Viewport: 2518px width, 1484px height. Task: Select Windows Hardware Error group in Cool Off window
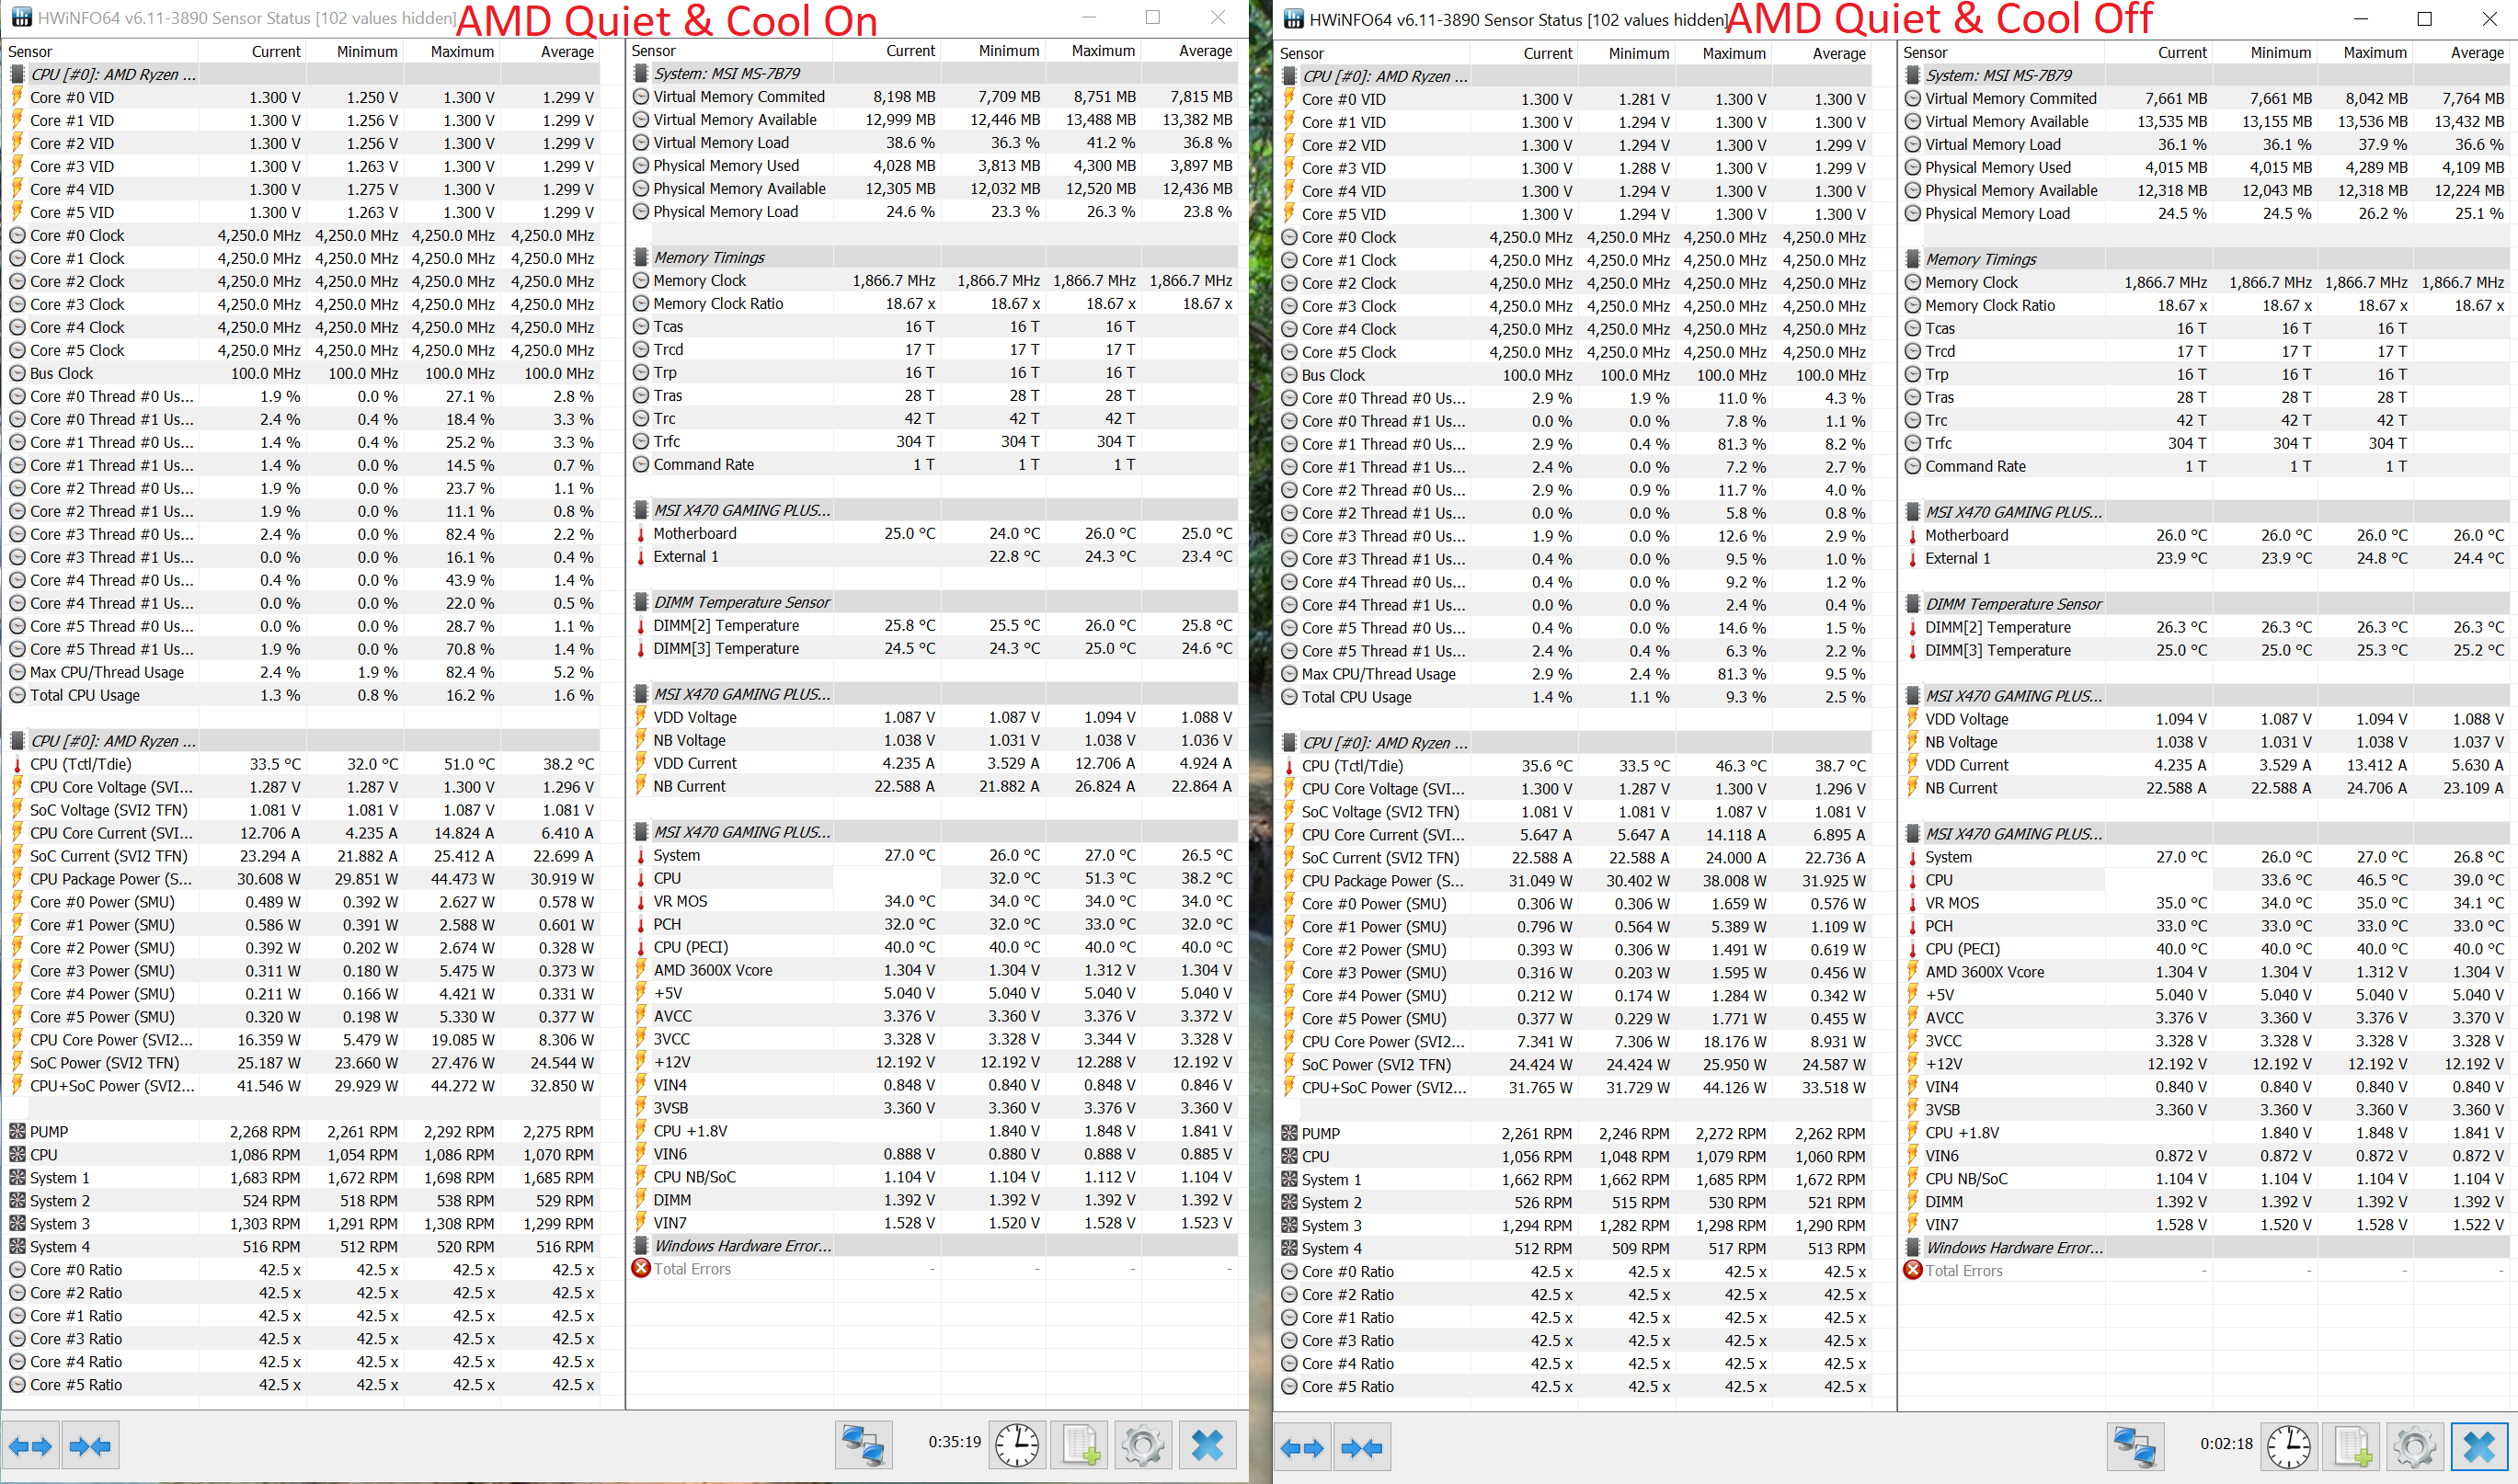[2013, 1248]
